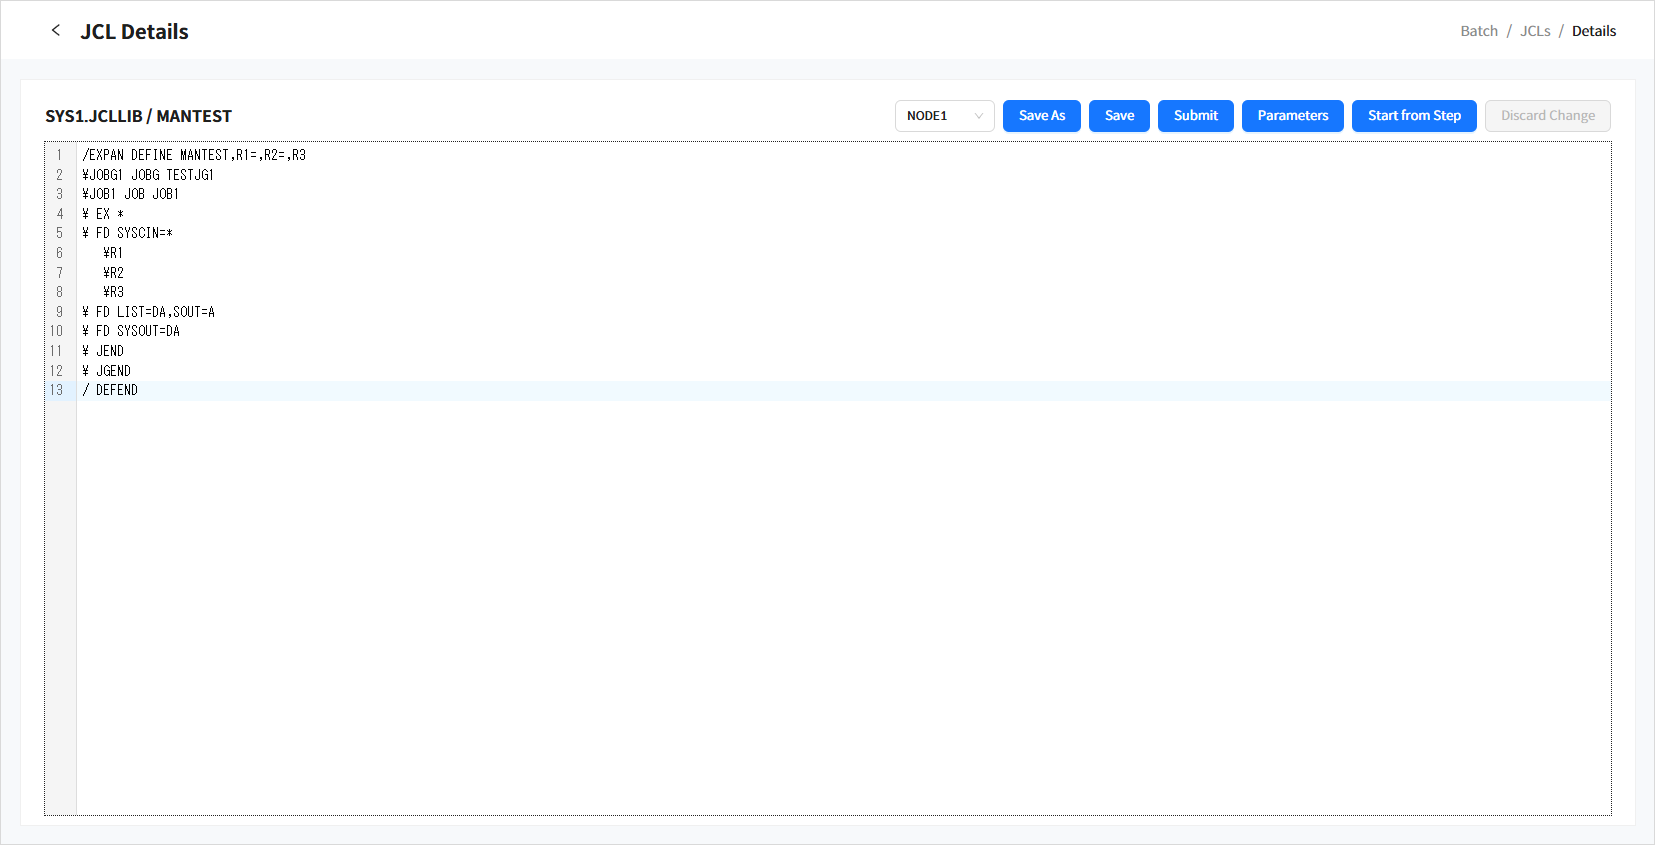The image size is (1655, 845).
Task: Go to Batch in breadcrumb
Action: (x=1478, y=31)
